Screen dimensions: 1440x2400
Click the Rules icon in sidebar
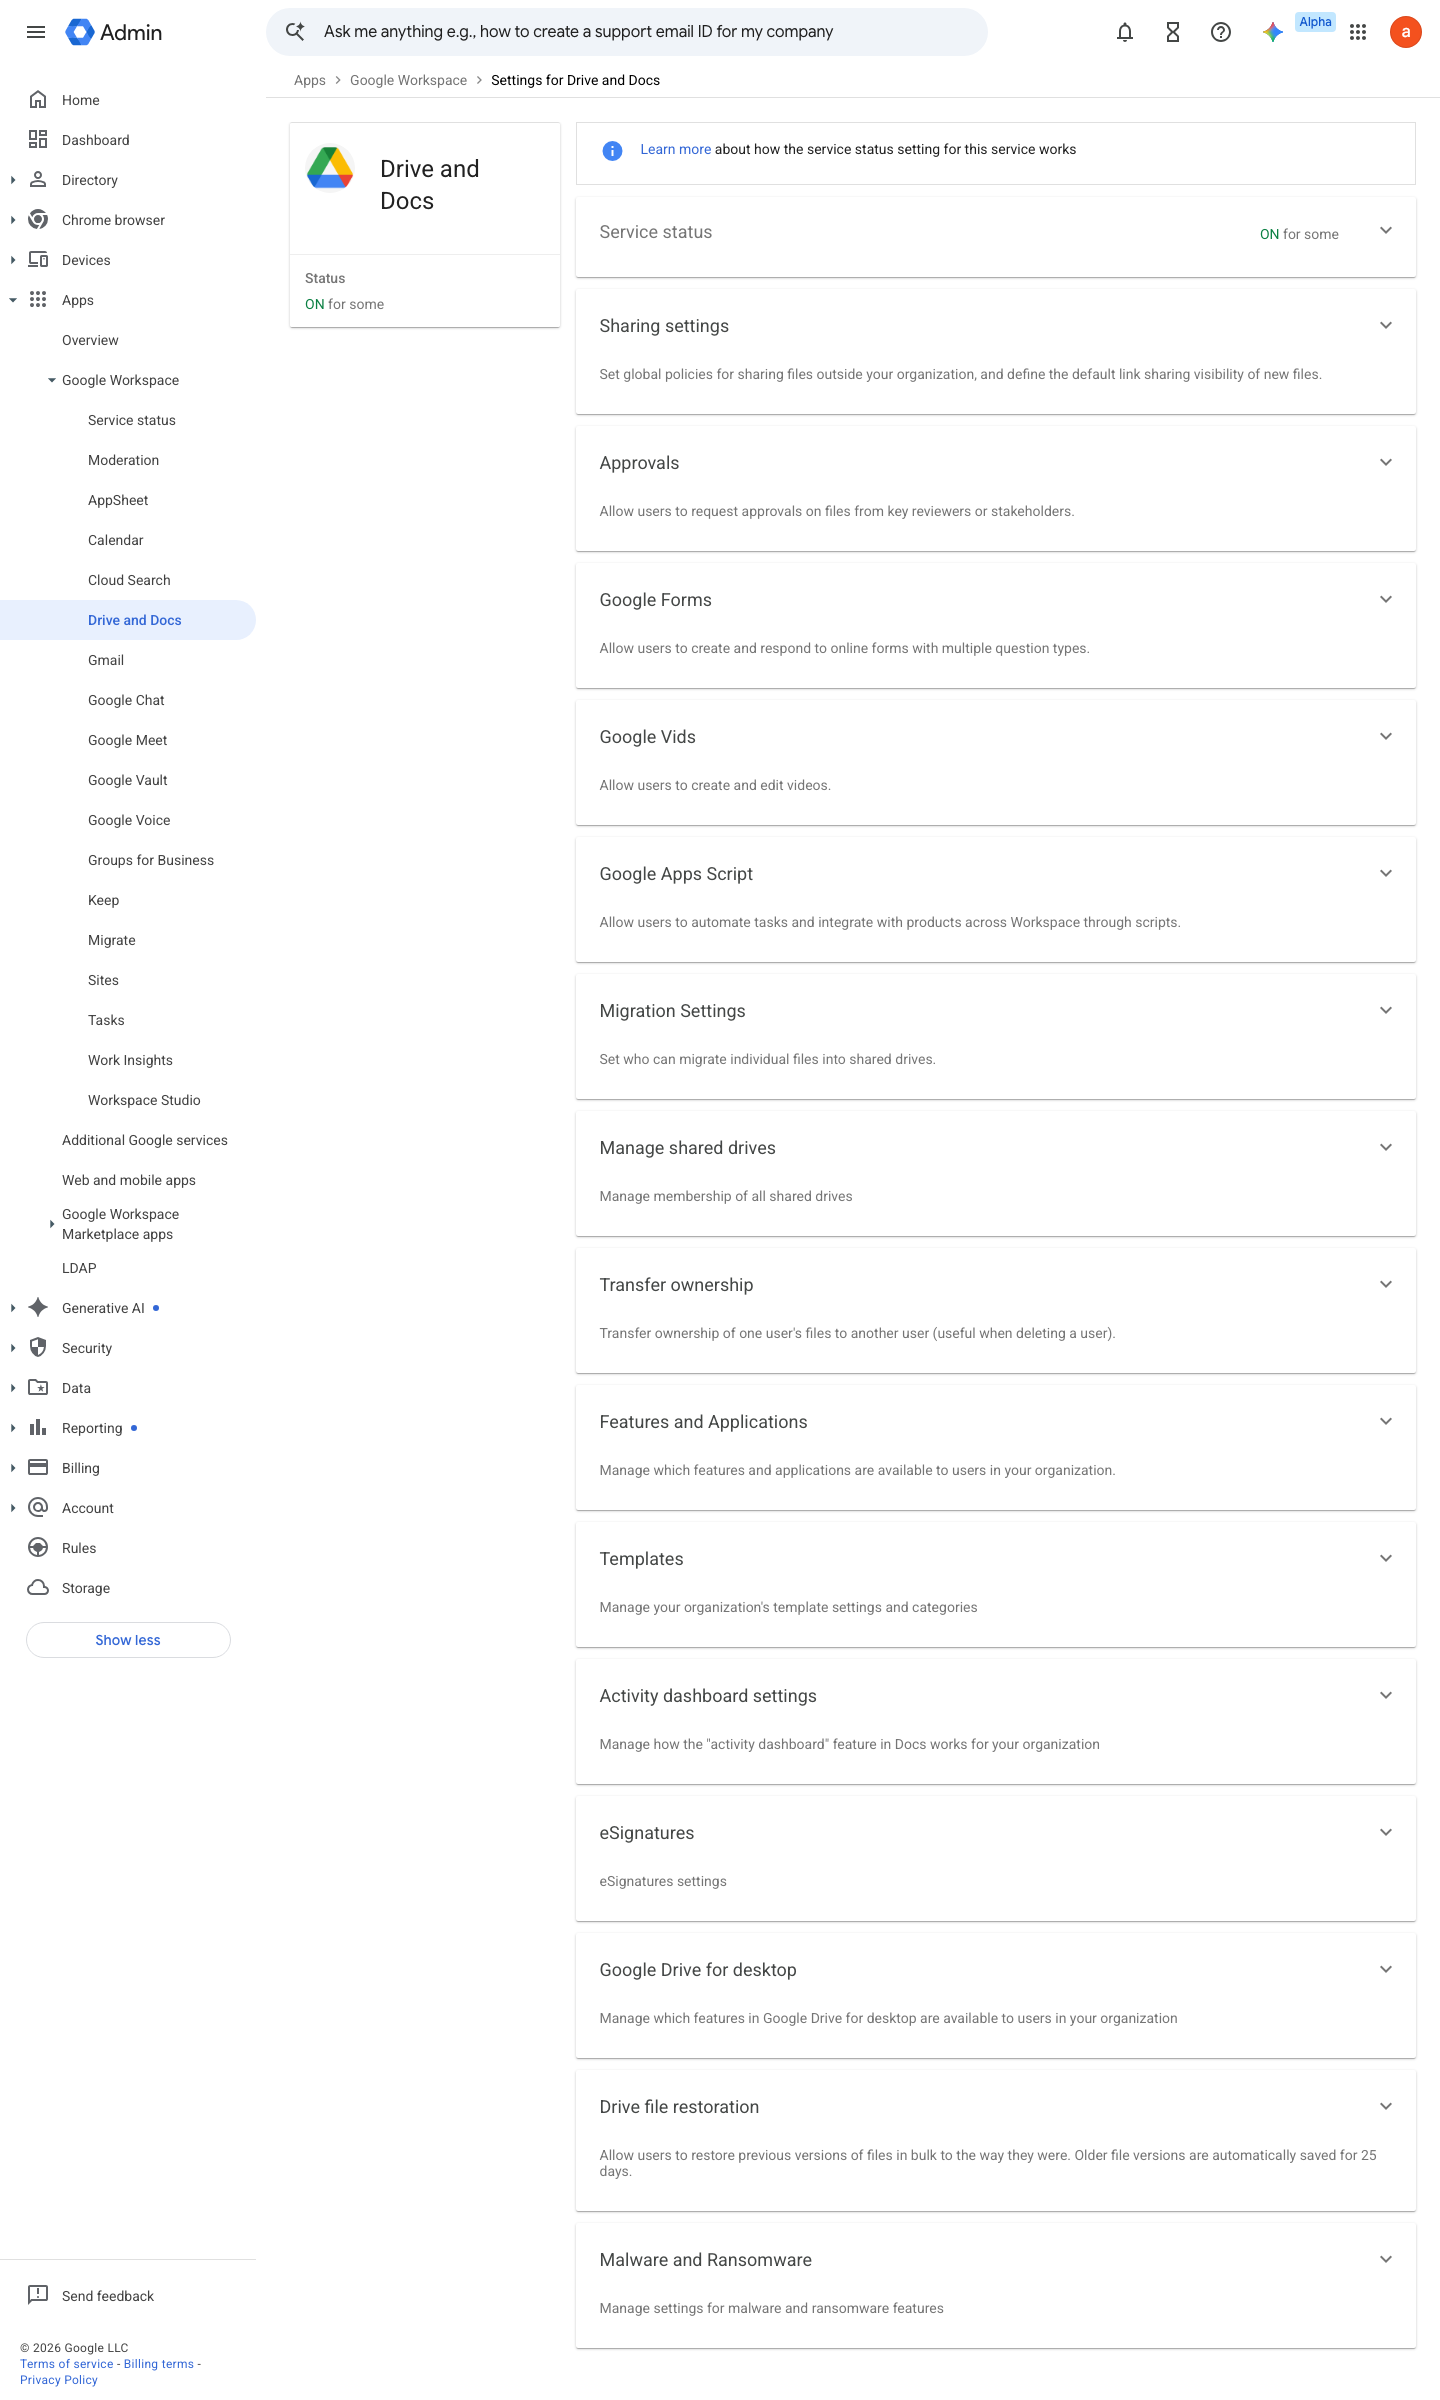38,1548
